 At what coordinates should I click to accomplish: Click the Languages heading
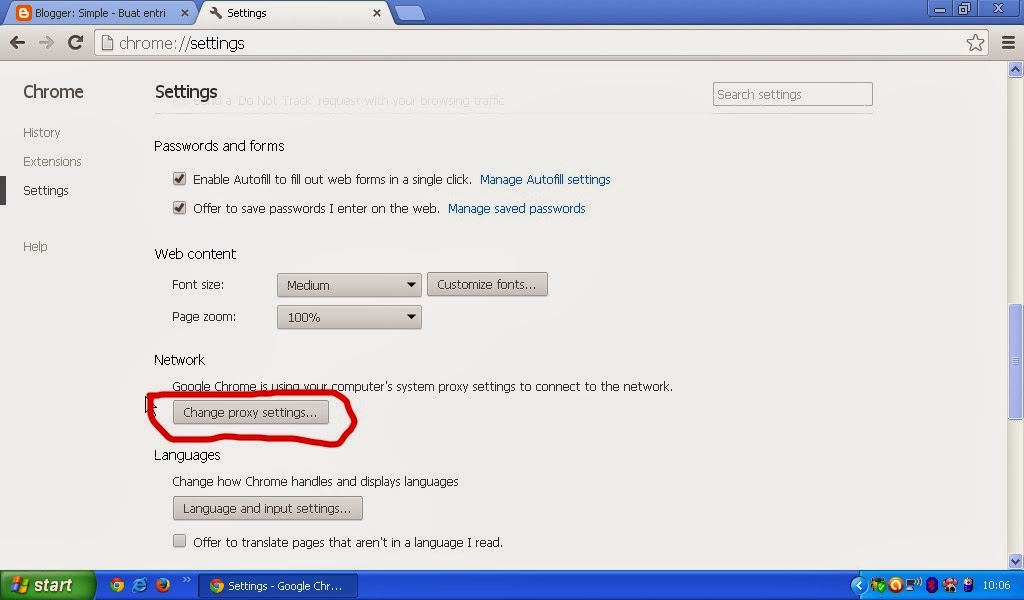(x=187, y=455)
